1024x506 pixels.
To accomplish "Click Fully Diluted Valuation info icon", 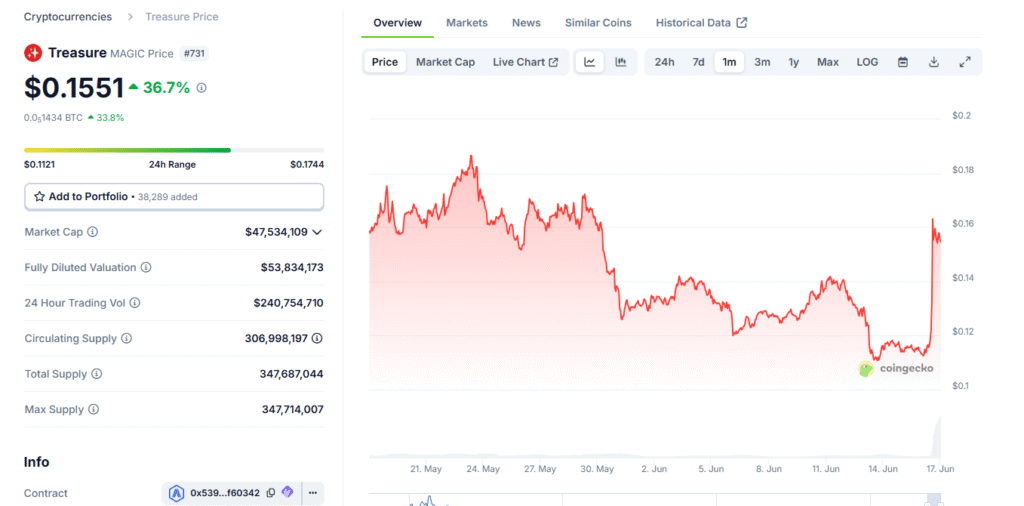I will click(x=146, y=267).
